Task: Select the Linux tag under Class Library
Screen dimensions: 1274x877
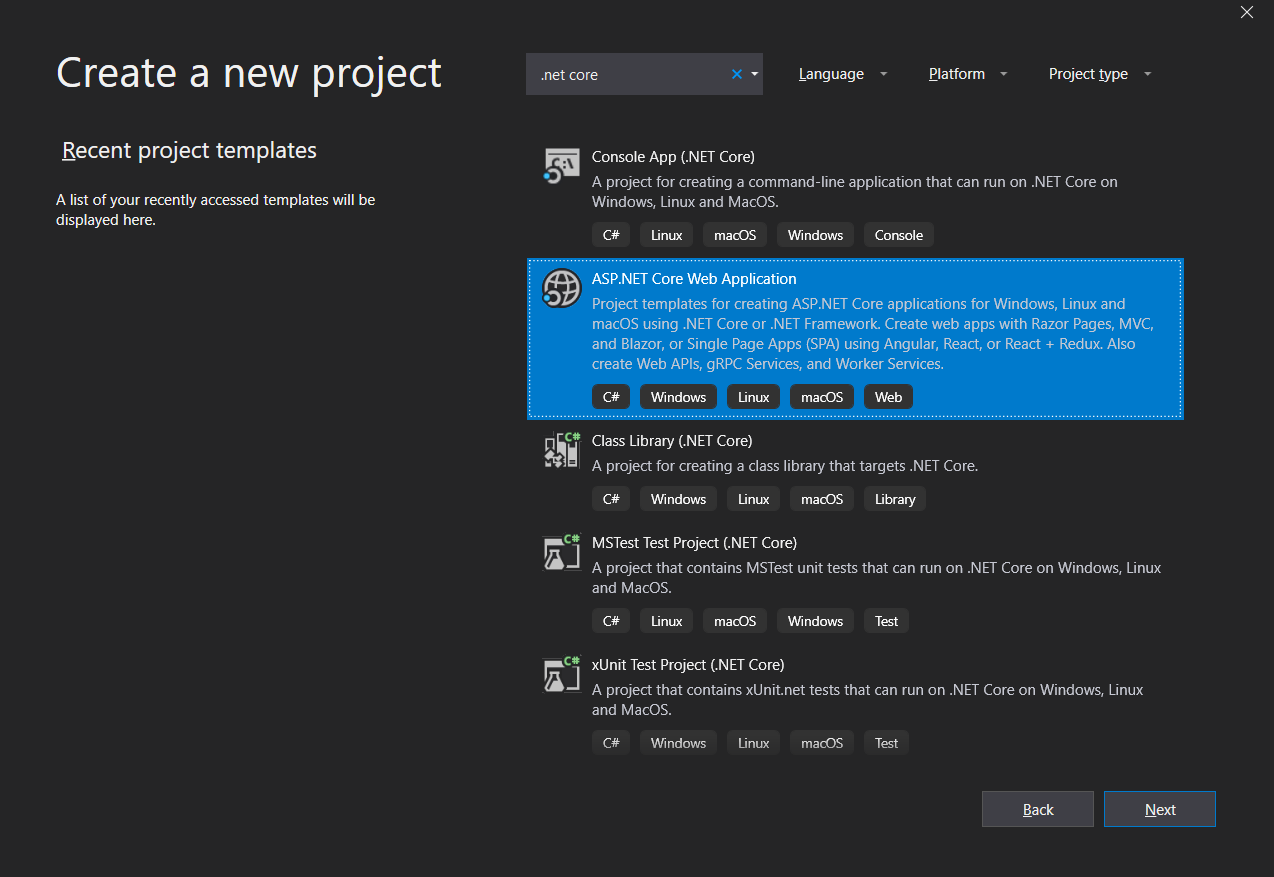Action: point(753,498)
